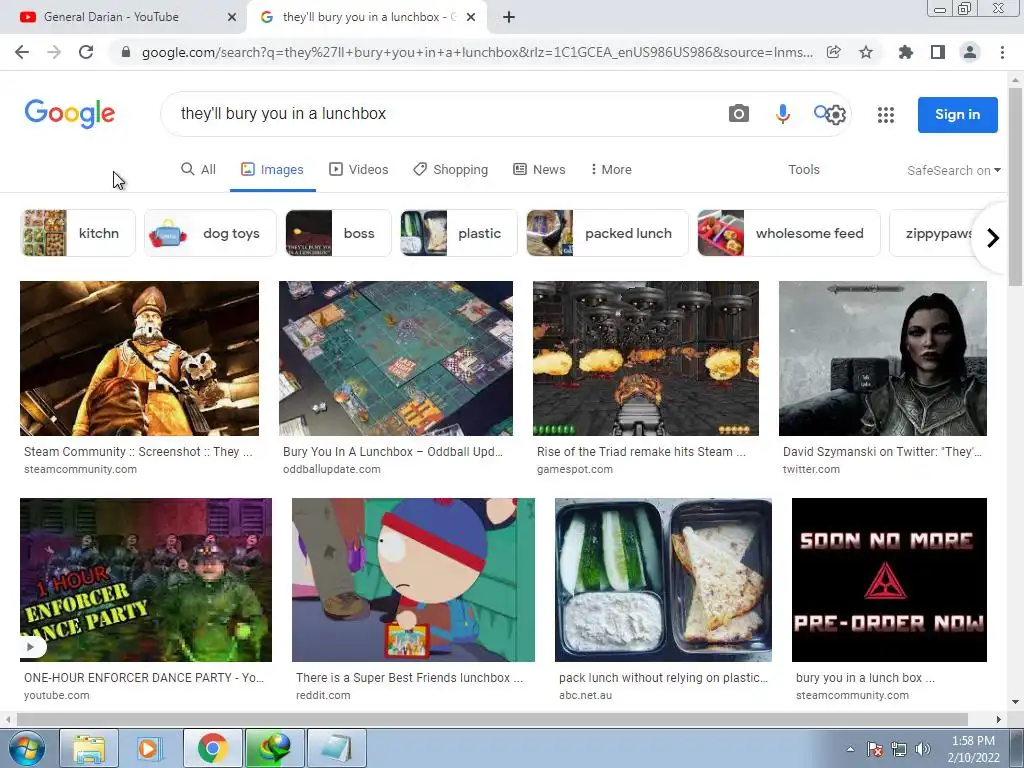The width and height of the screenshot is (1024, 768).
Task: Open Steam Community screenshot image result
Action: [139, 359]
